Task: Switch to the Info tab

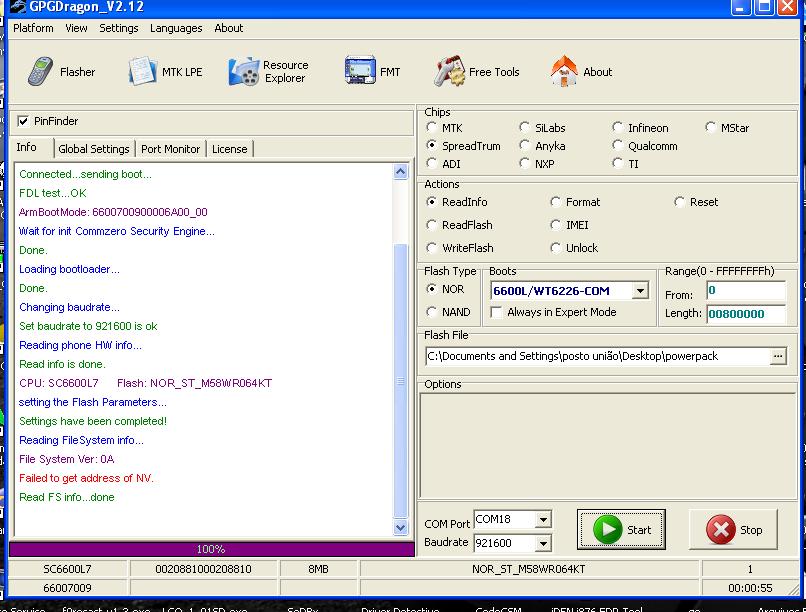Action: click(27, 147)
